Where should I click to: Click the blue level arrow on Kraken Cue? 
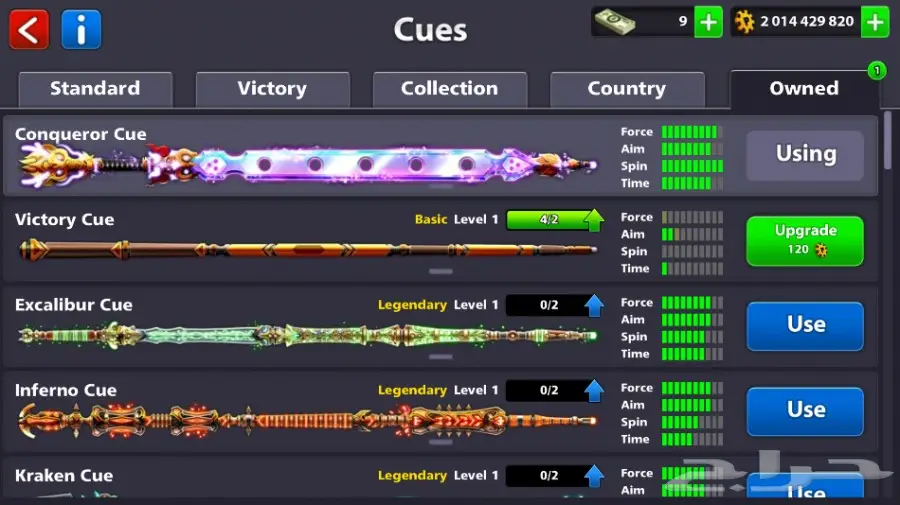click(x=594, y=476)
